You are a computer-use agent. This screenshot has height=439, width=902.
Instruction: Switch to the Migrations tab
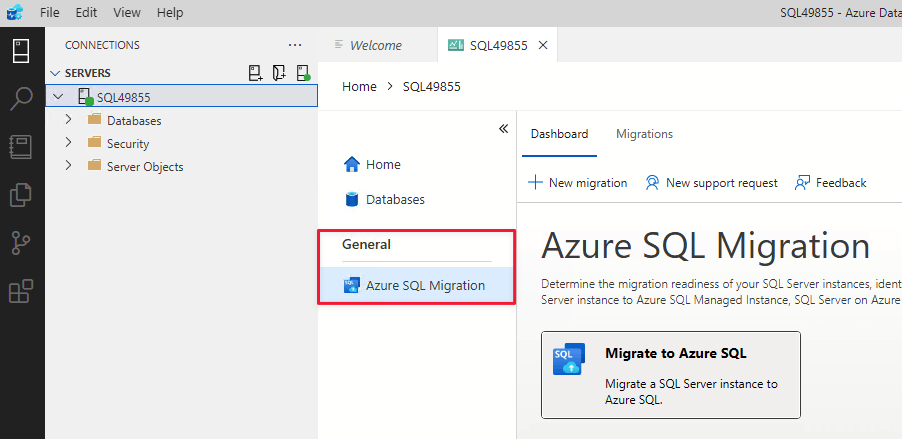[x=644, y=134]
